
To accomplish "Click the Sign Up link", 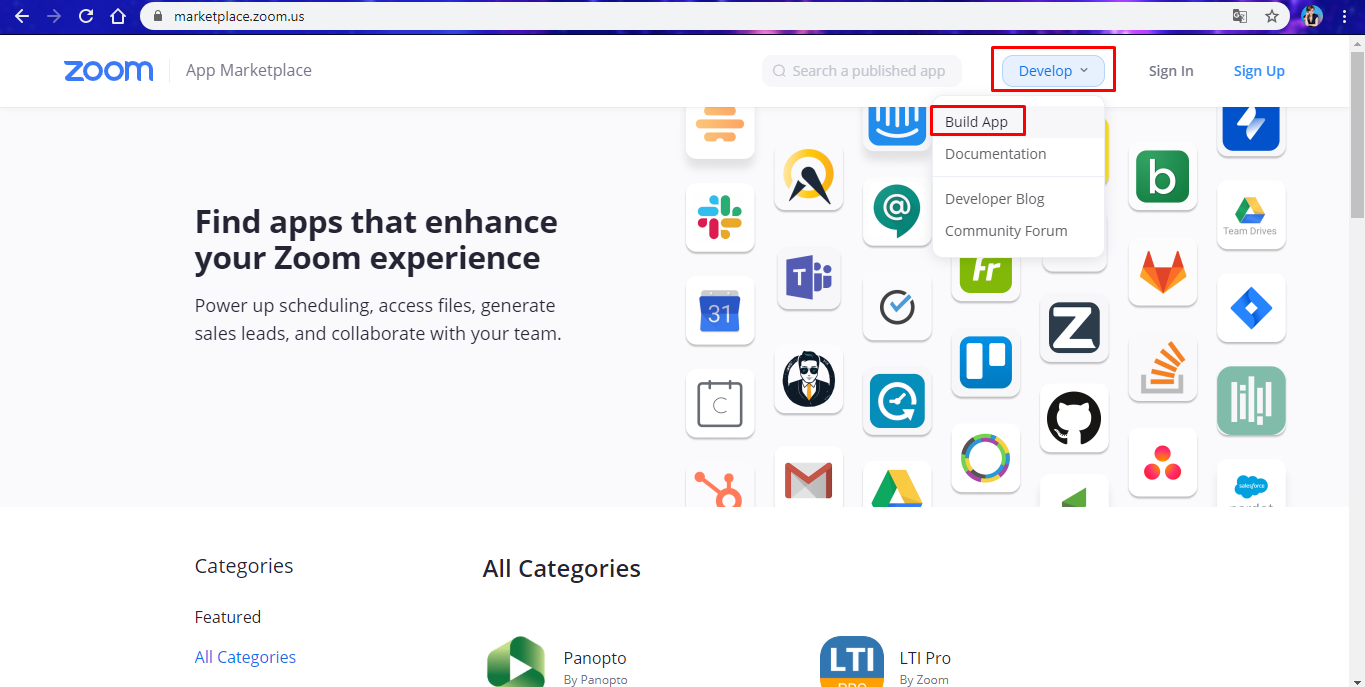I will (x=1259, y=71).
